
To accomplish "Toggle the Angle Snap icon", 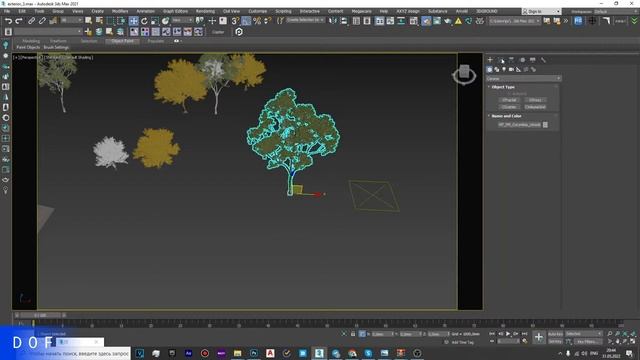I will point(246,20).
